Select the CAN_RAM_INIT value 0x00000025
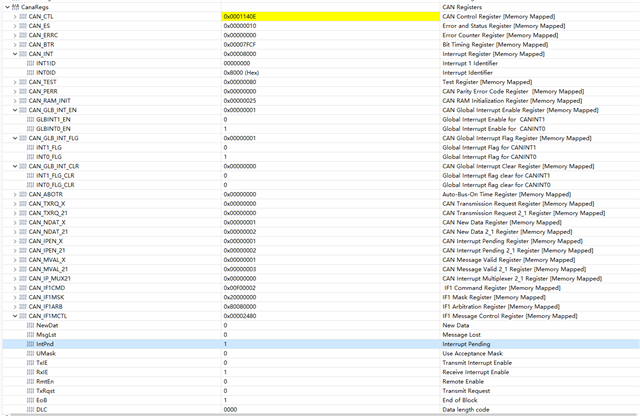The width and height of the screenshot is (640, 416). pyautogui.click(x=240, y=101)
